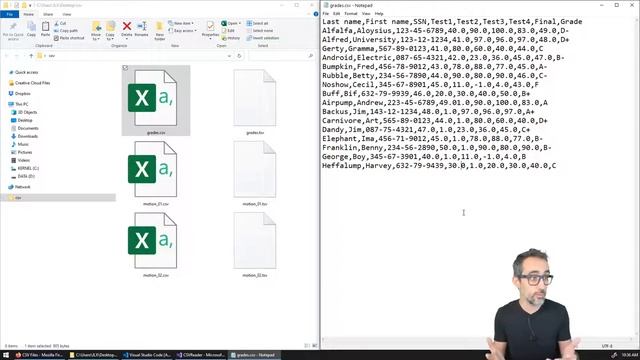Click the Explorer help icon

pyautogui.click(x=316, y=14)
